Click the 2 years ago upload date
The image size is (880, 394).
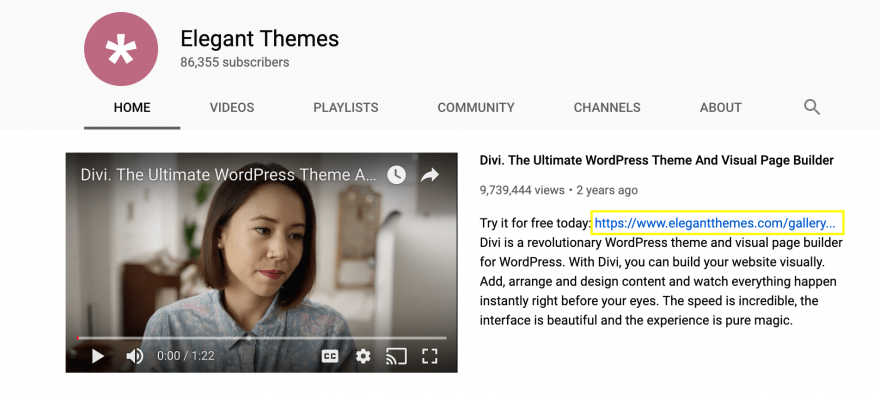pyautogui.click(x=607, y=190)
